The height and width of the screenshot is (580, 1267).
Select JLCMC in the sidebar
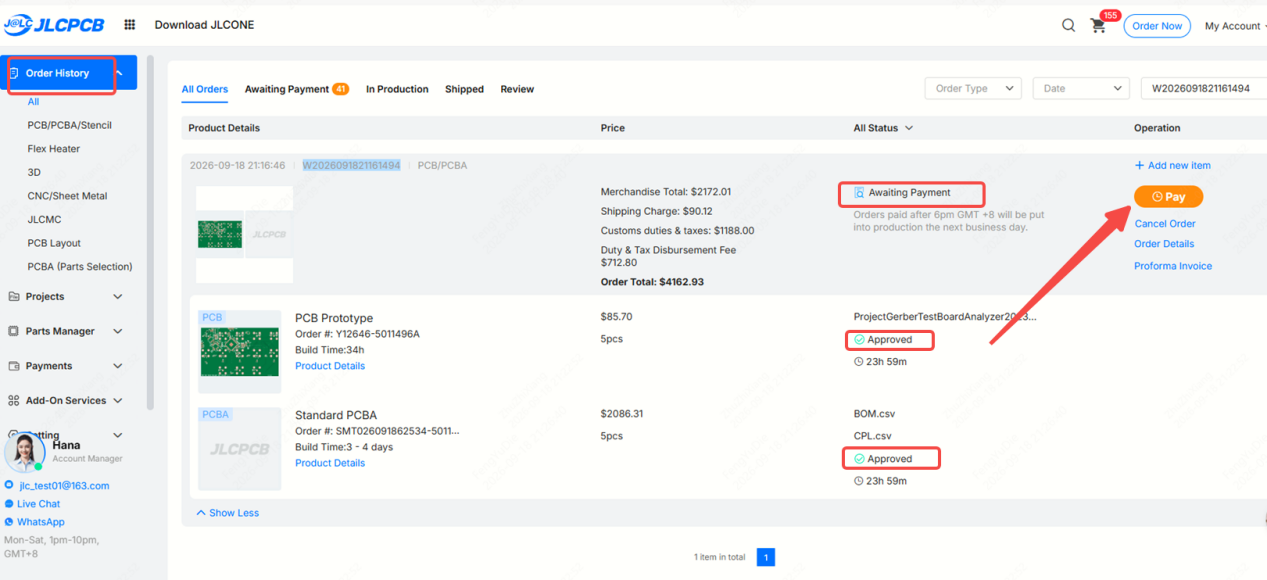(44, 219)
